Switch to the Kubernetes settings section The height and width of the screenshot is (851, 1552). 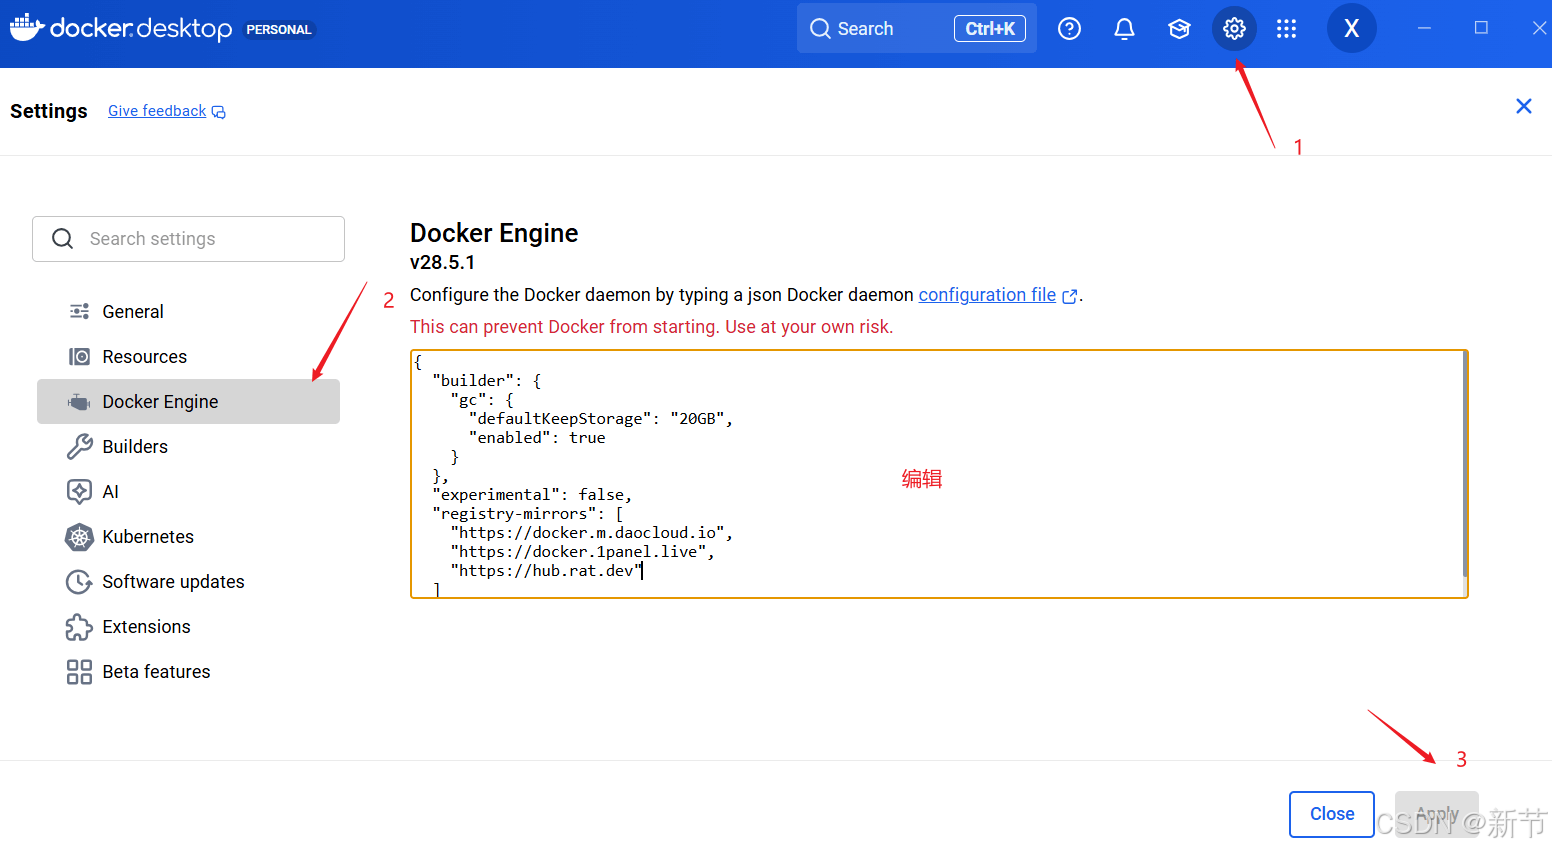(x=188, y=537)
